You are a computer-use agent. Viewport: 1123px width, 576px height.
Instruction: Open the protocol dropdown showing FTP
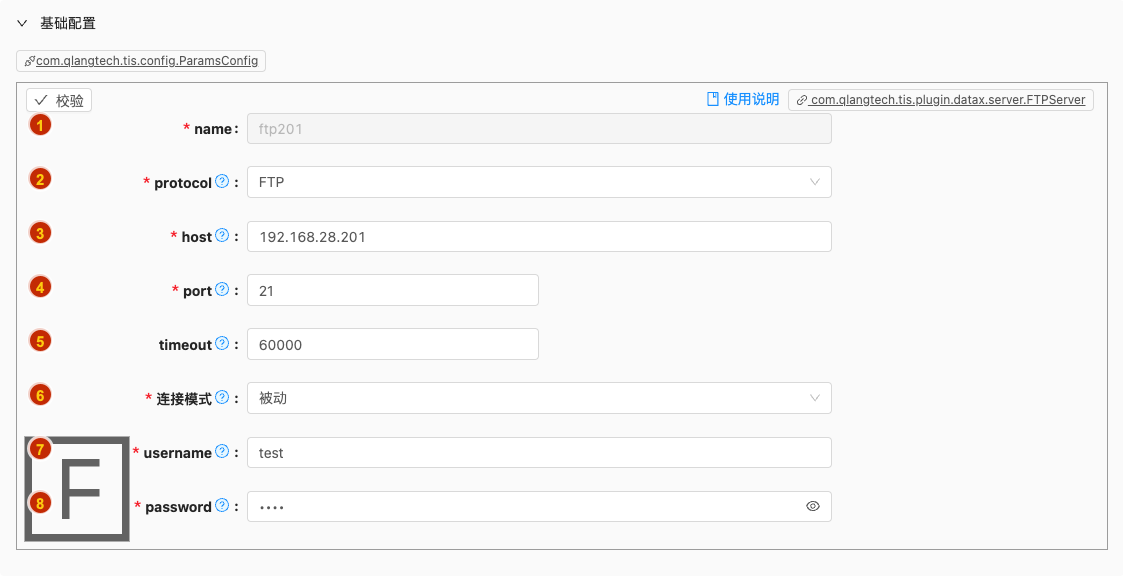(x=539, y=182)
